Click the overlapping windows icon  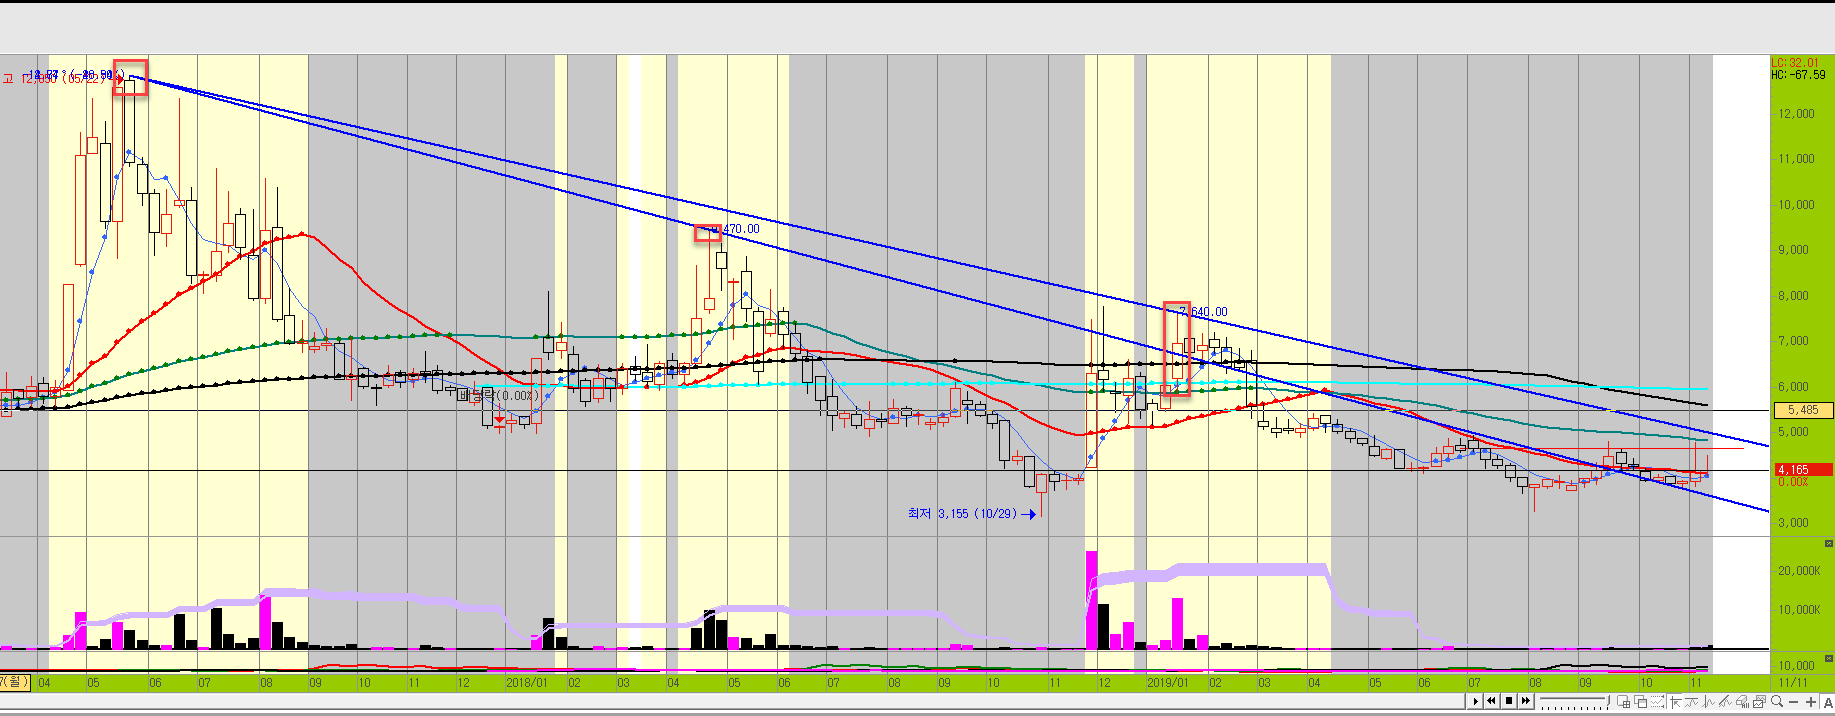point(1640,702)
